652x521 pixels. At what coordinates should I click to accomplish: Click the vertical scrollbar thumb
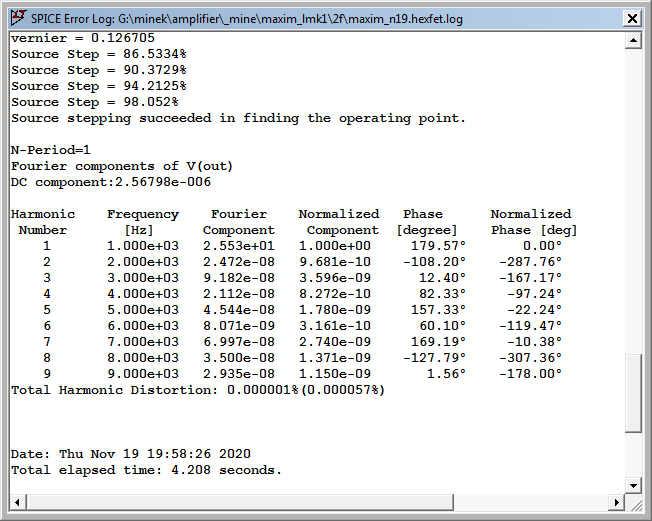pyautogui.click(x=633, y=393)
